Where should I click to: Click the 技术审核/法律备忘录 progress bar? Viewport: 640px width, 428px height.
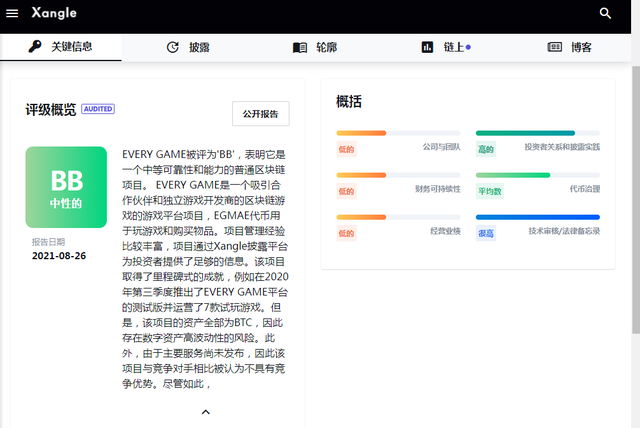point(538,217)
